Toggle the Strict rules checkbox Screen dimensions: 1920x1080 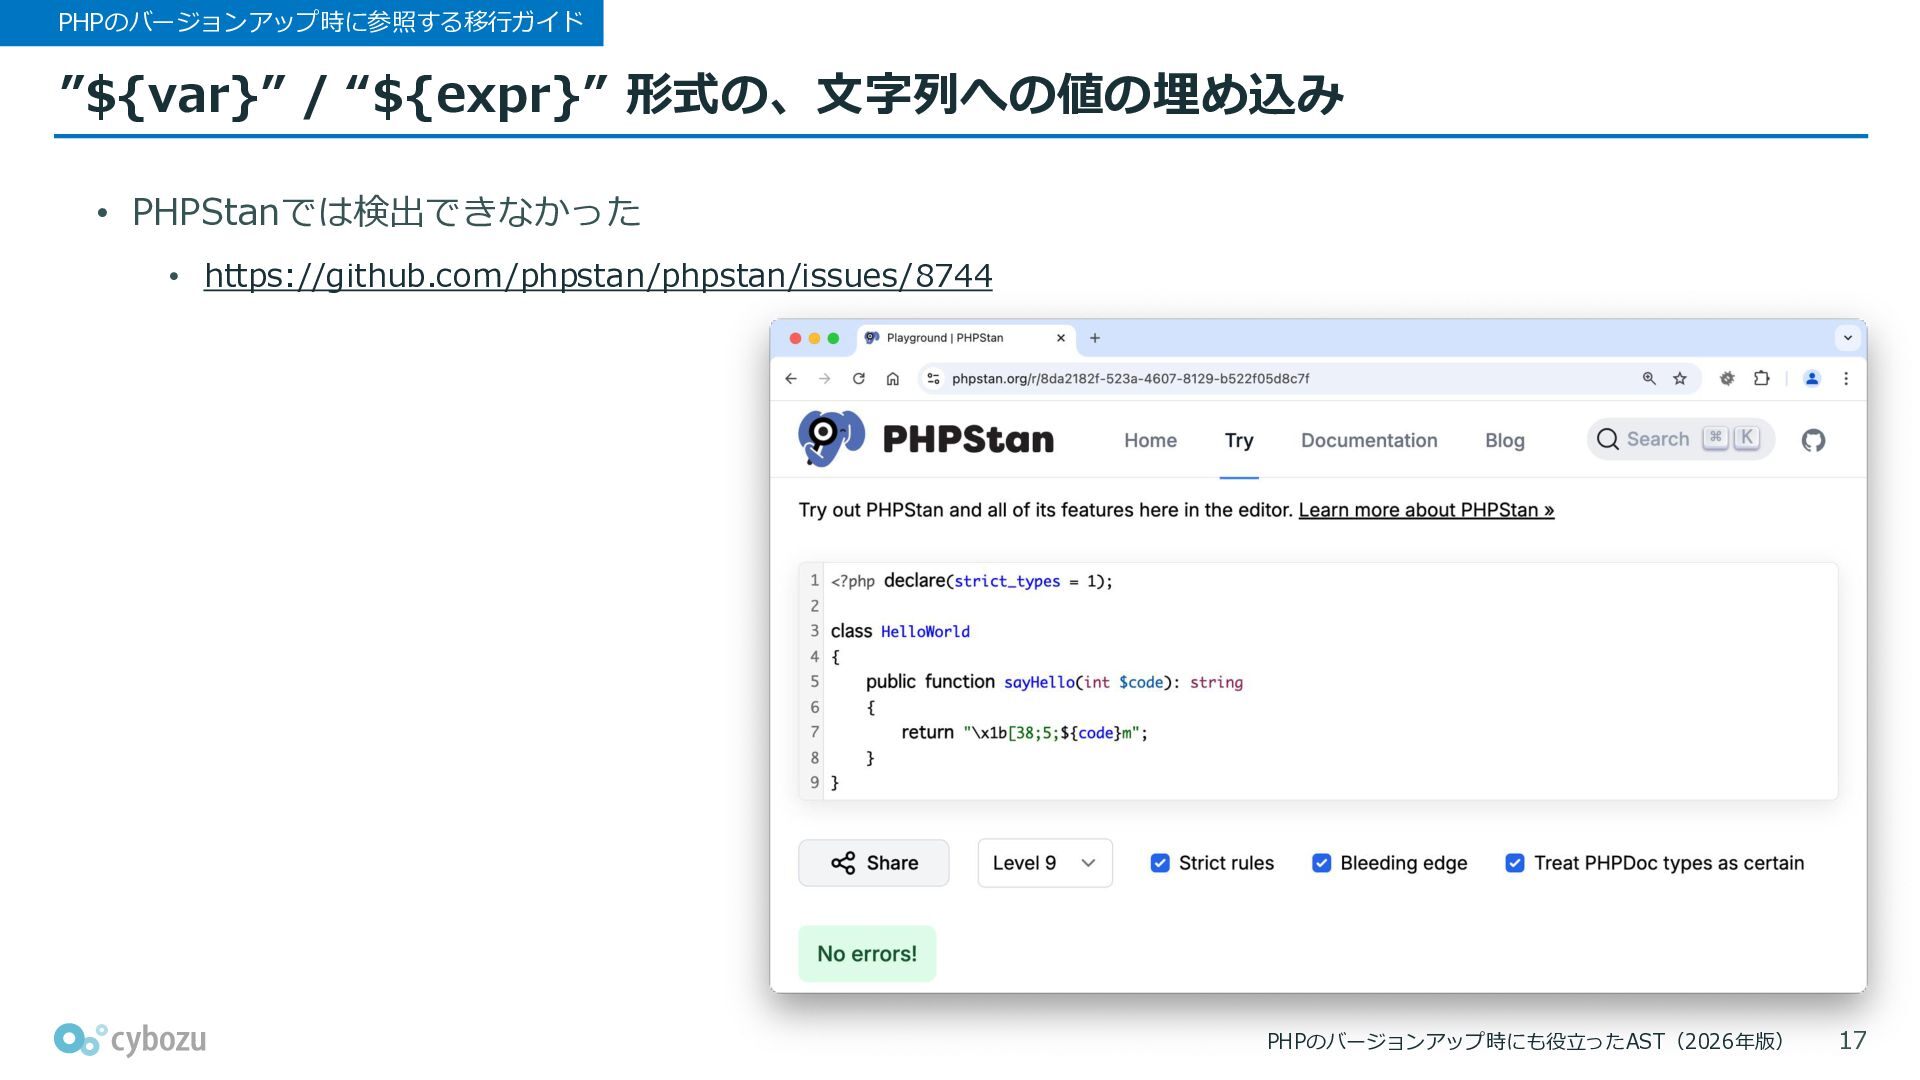click(x=1160, y=863)
